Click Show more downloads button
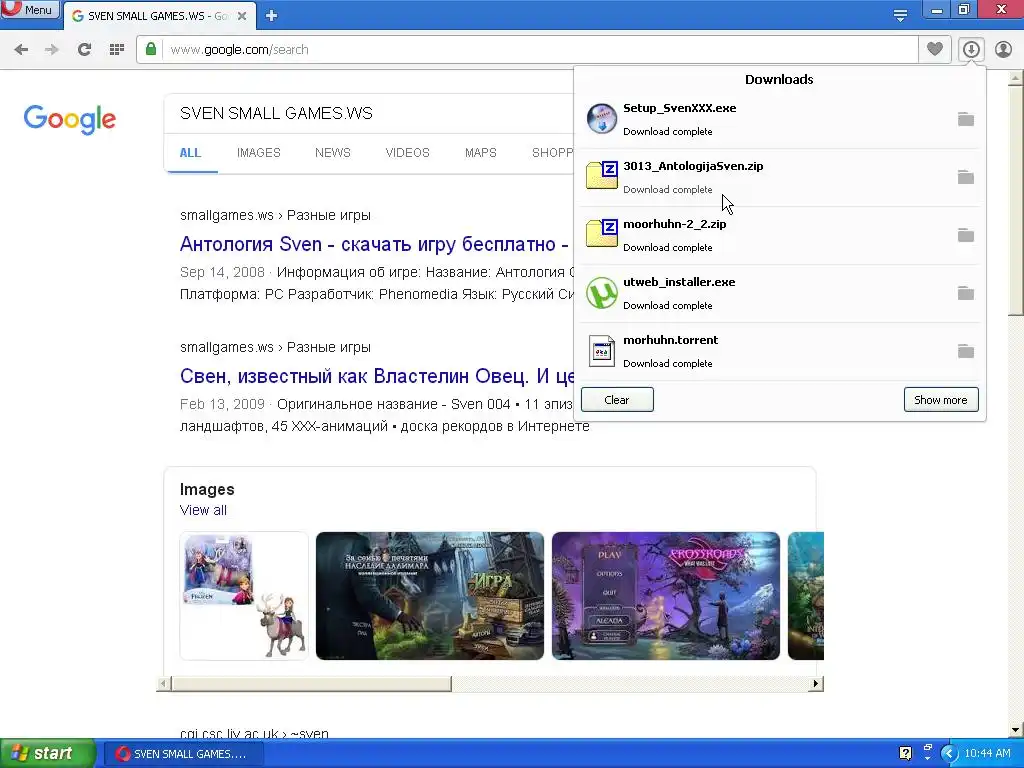This screenshot has width=1024, height=768. 941,400
